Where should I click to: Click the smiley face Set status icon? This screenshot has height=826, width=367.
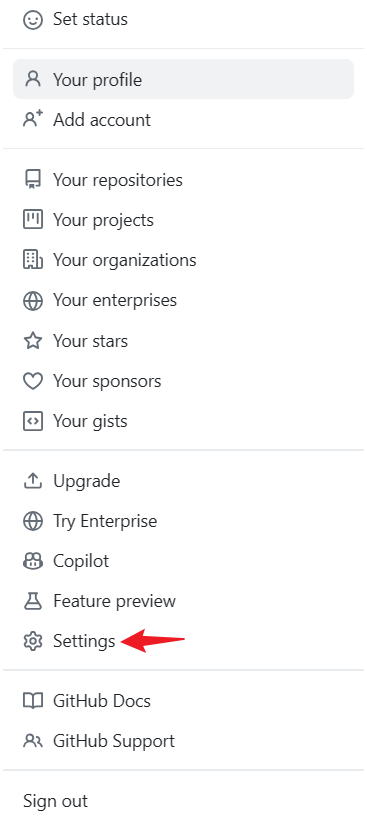tap(33, 20)
